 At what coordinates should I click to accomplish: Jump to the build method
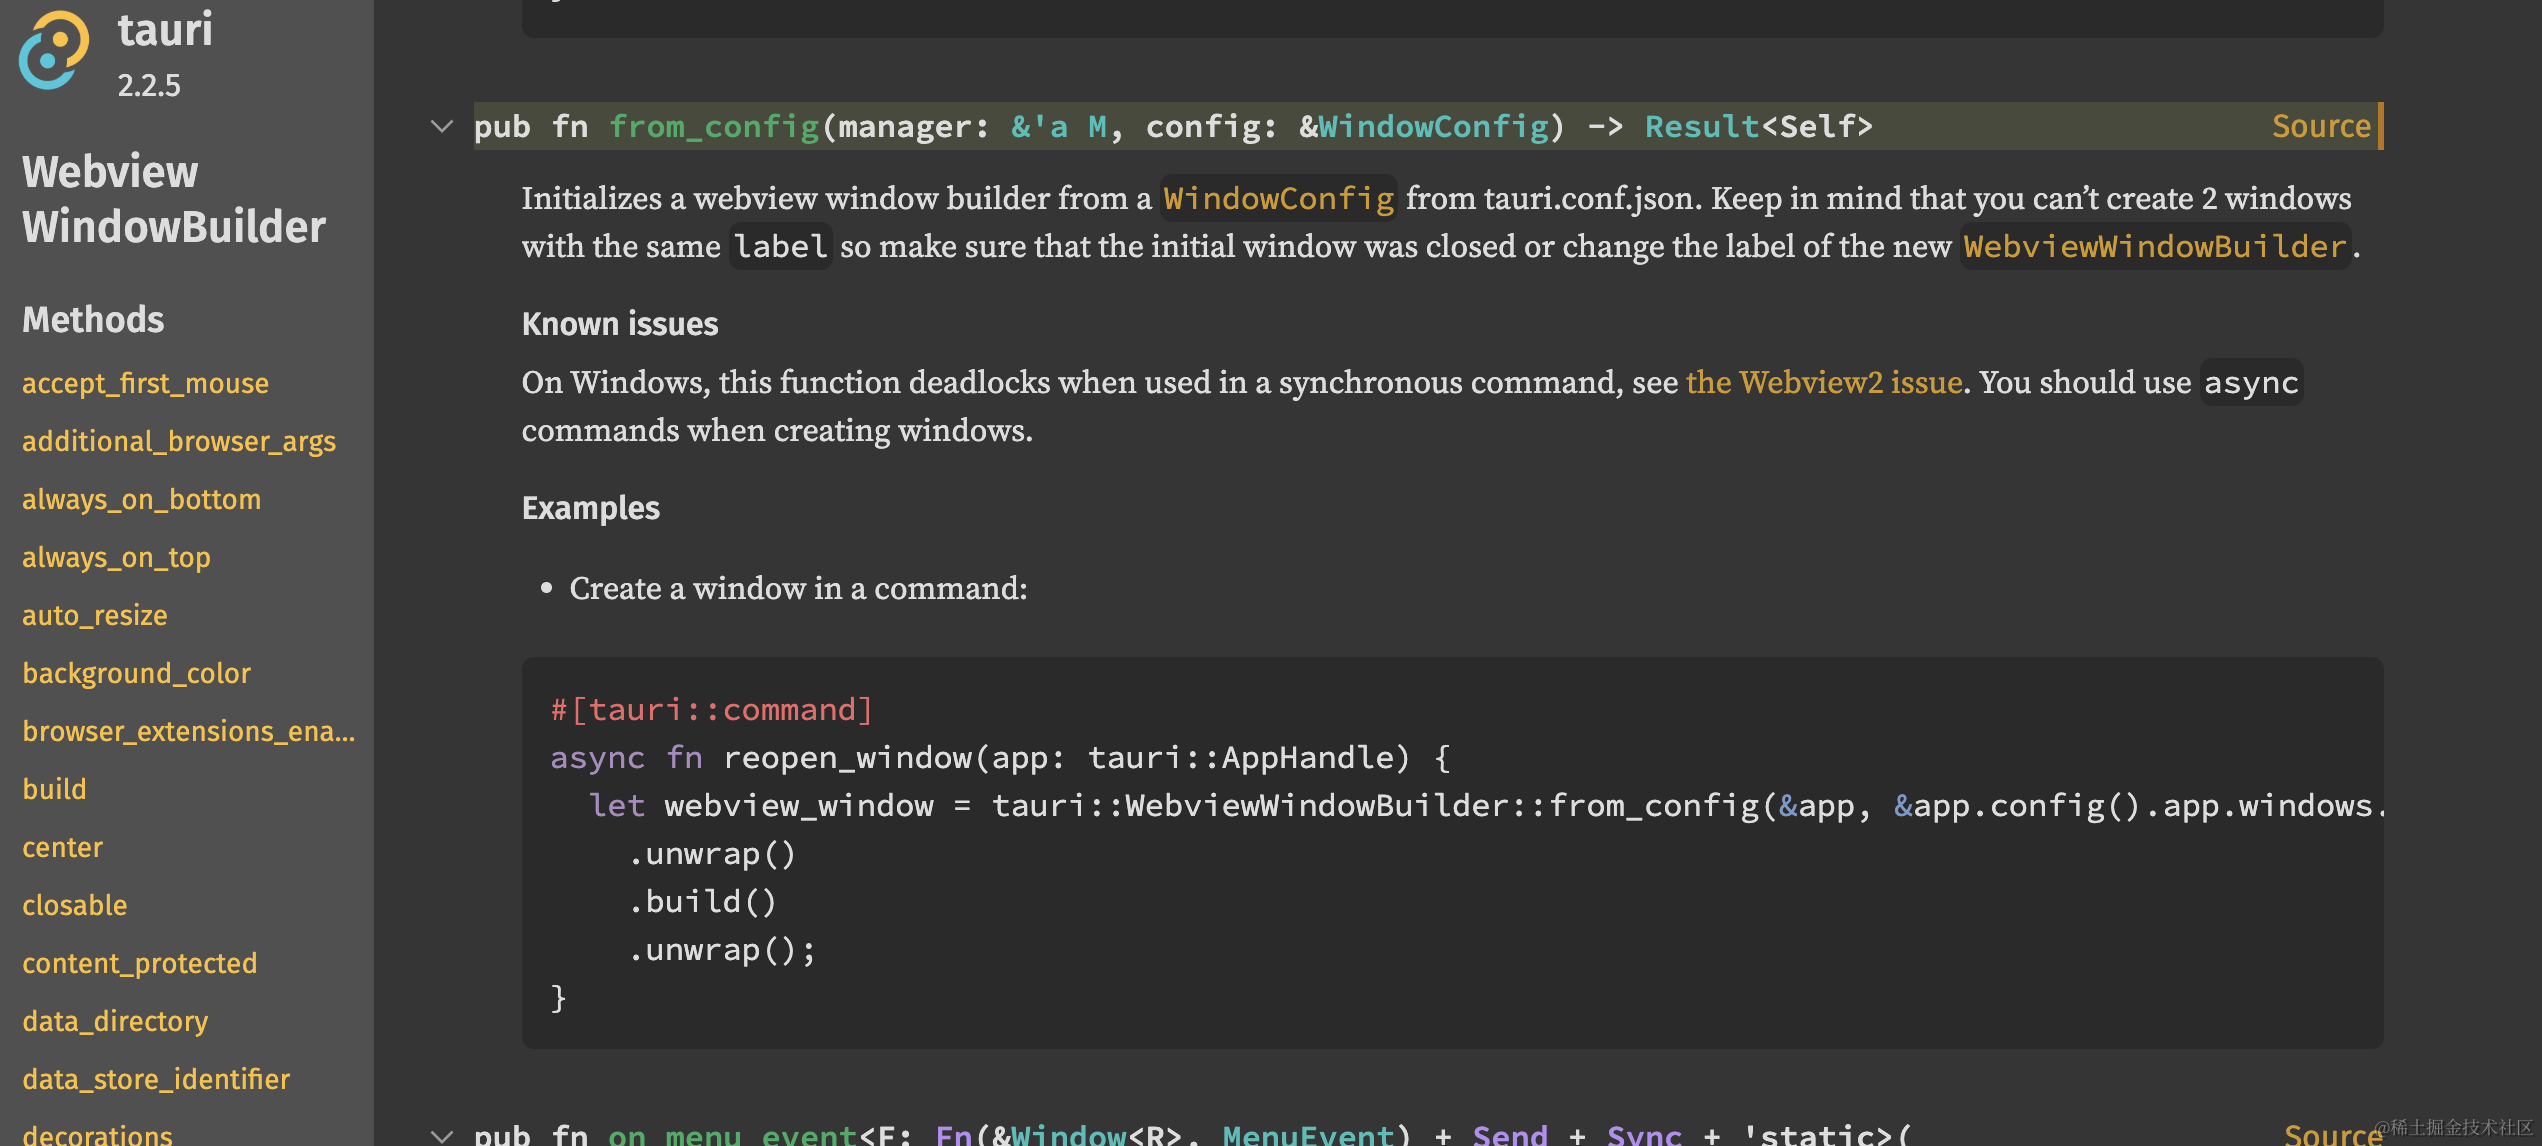pyautogui.click(x=54, y=790)
